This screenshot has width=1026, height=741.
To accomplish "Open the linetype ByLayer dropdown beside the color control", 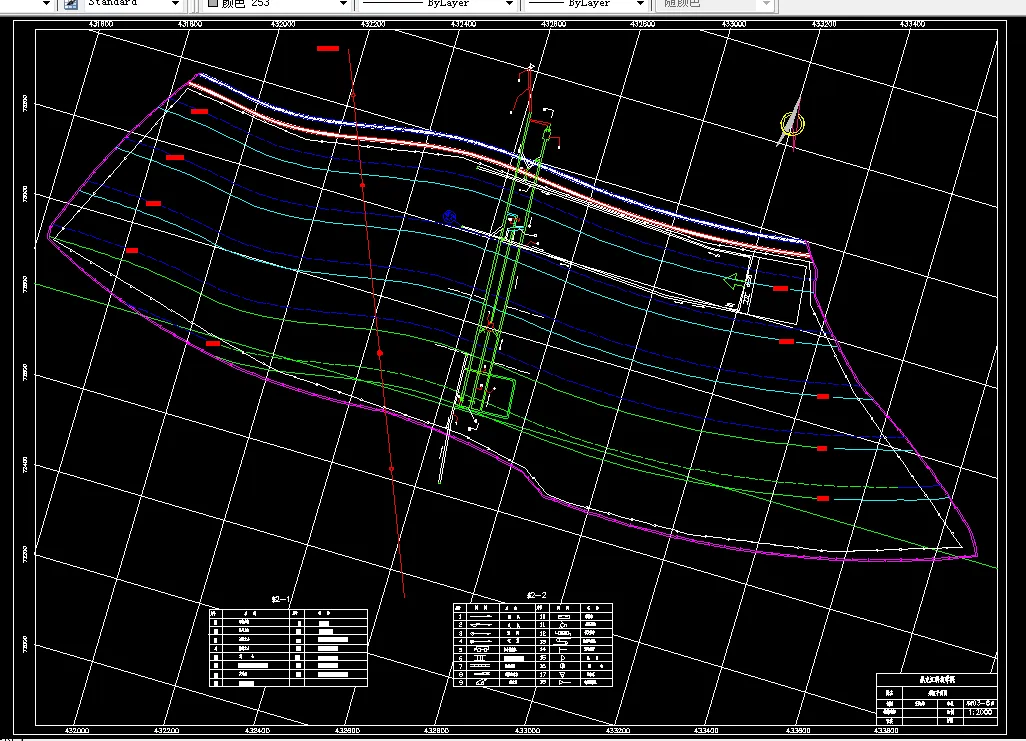I will pos(509,4).
